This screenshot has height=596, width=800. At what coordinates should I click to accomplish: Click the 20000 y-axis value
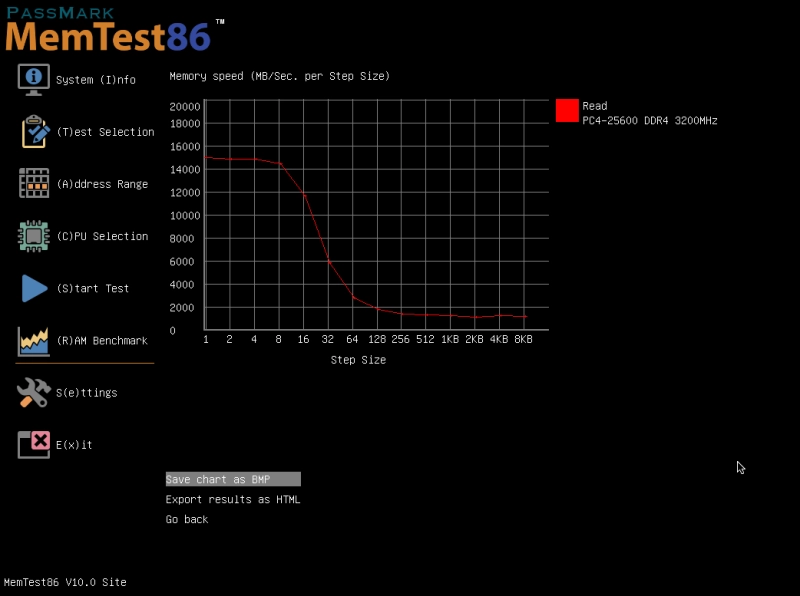[x=185, y=106]
